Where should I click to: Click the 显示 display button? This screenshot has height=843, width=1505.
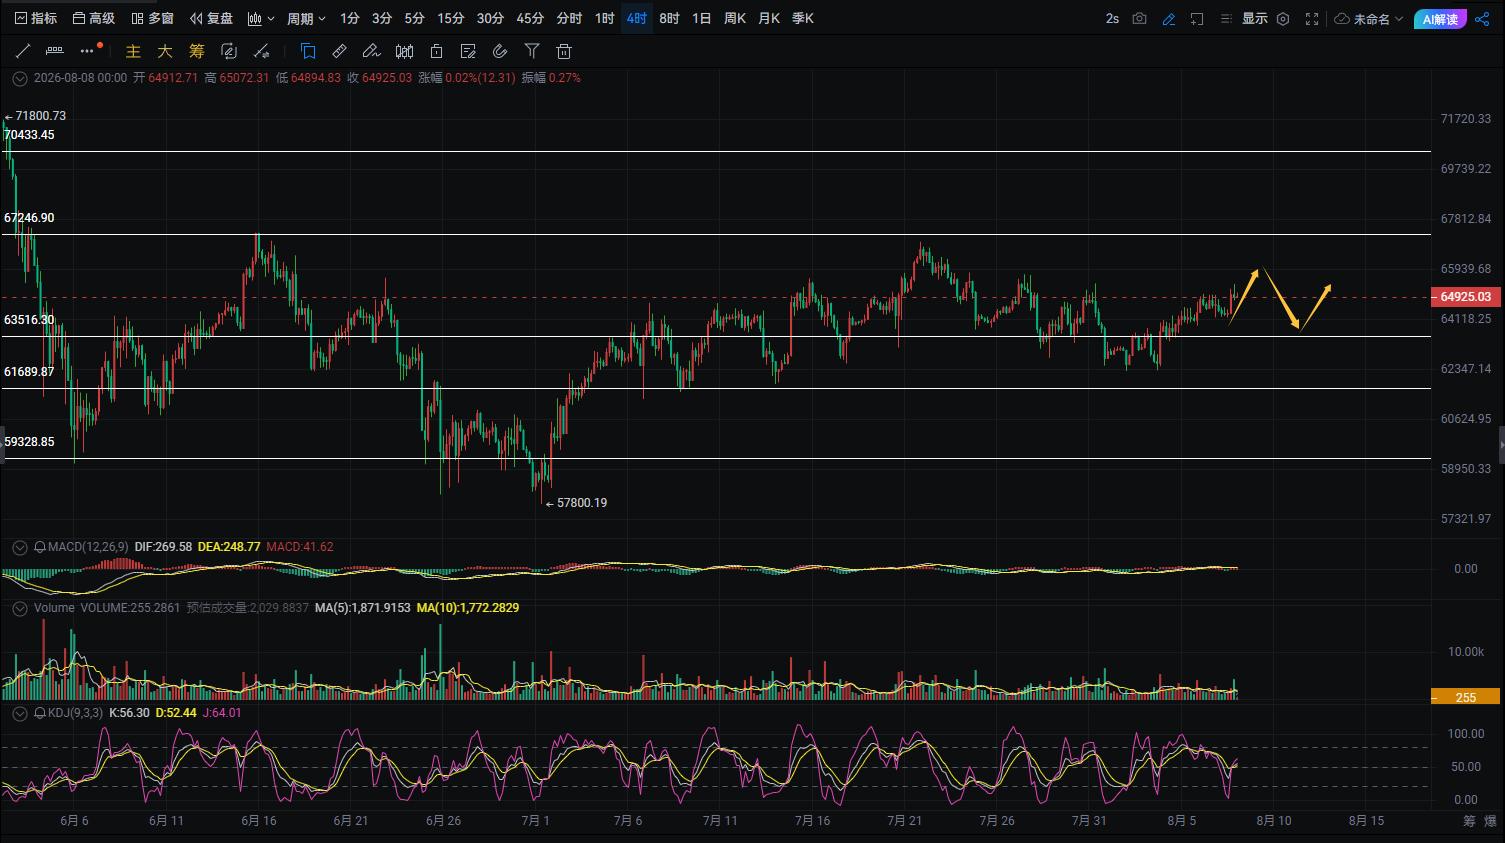point(1254,18)
